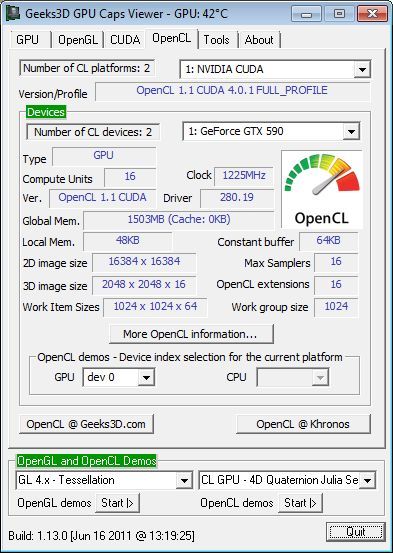Click the Number of CL devices field
The image size is (393, 553).
point(93,132)
